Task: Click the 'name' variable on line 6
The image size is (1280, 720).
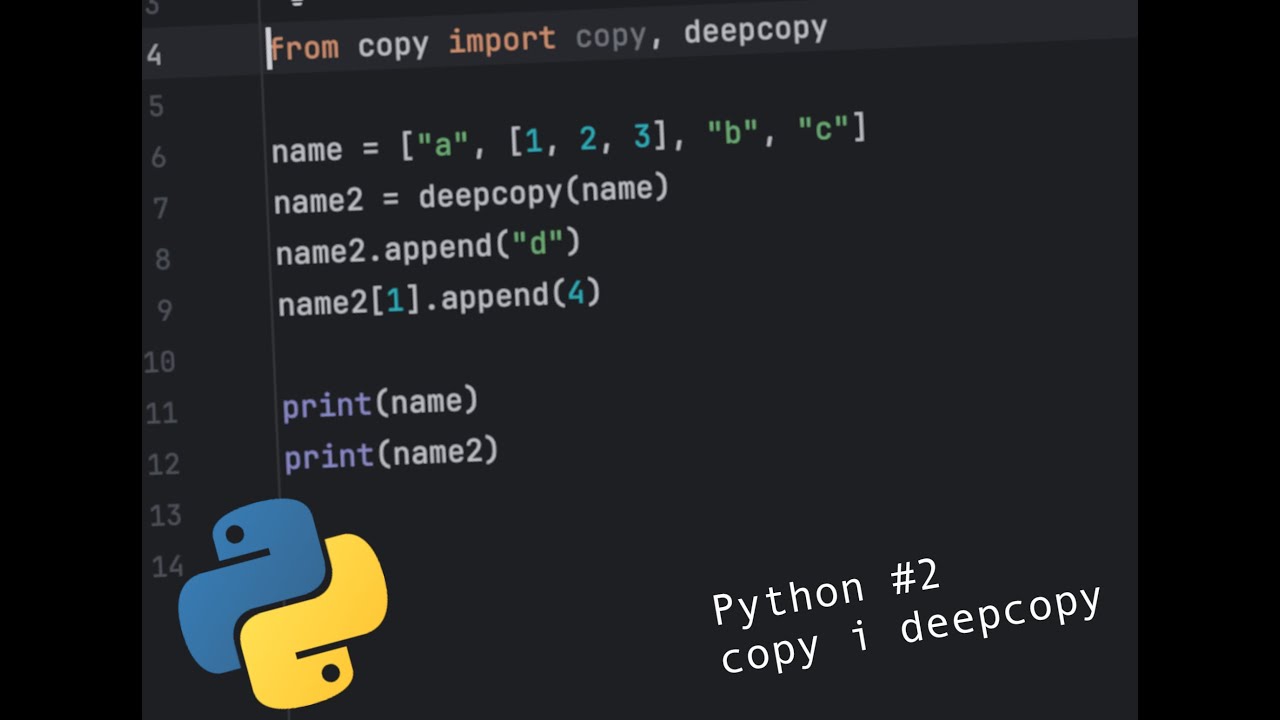Action: pos(307,151)
